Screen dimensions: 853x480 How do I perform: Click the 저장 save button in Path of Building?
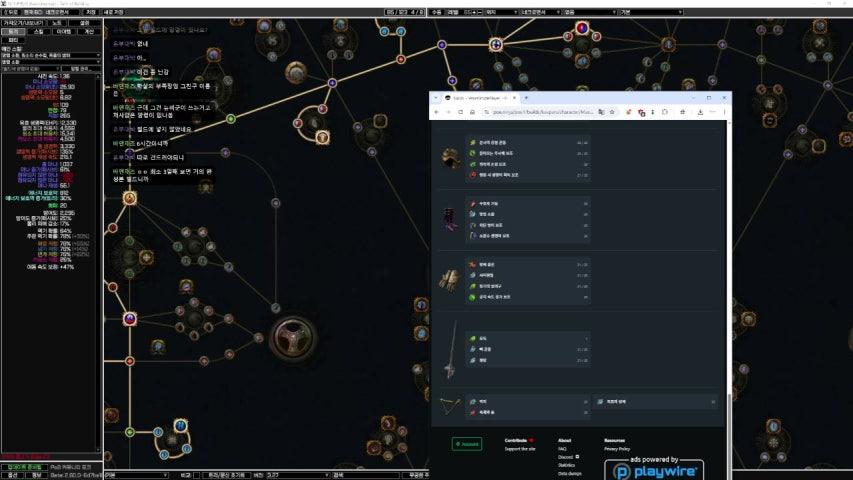click(x=91, y=12)
